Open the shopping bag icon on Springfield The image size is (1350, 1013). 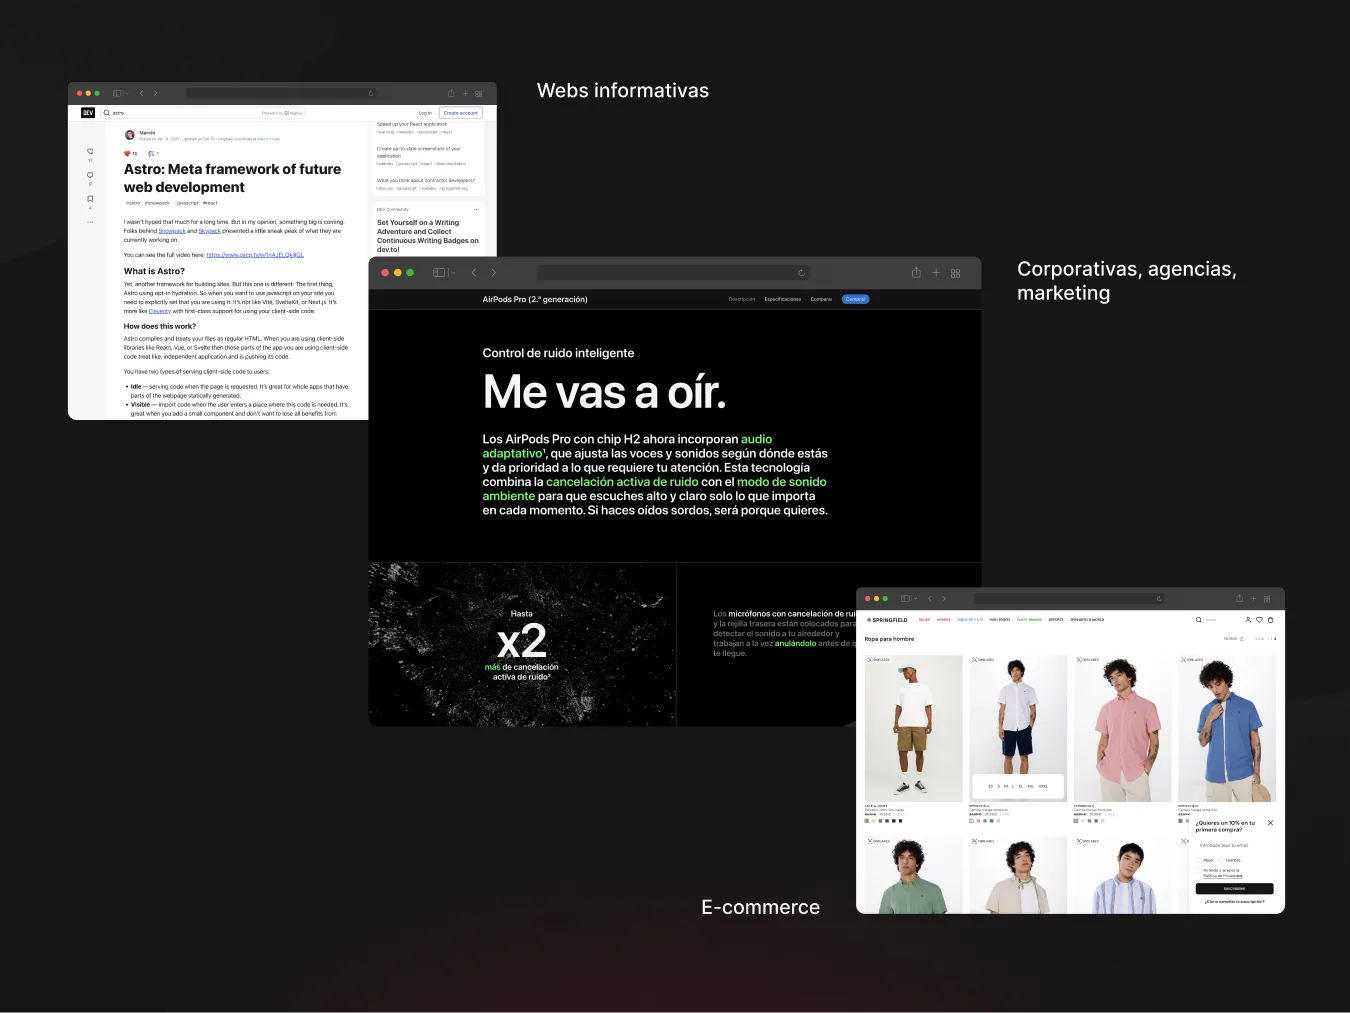pos(1271,620)
